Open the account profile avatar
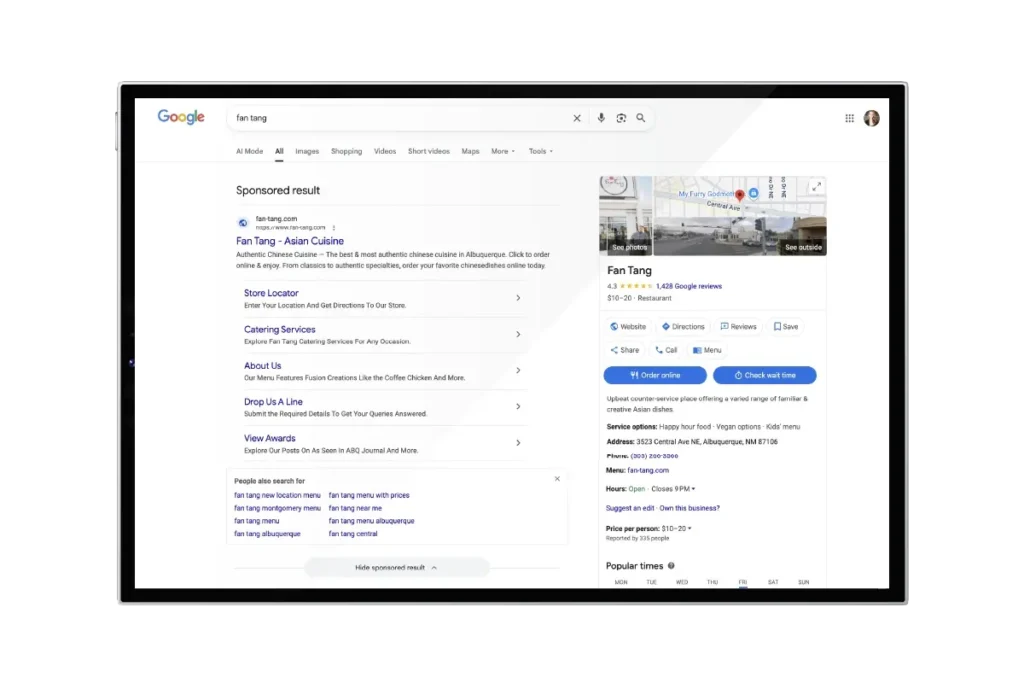Screen dimensions: 1024x683 (x=872, y=118)
